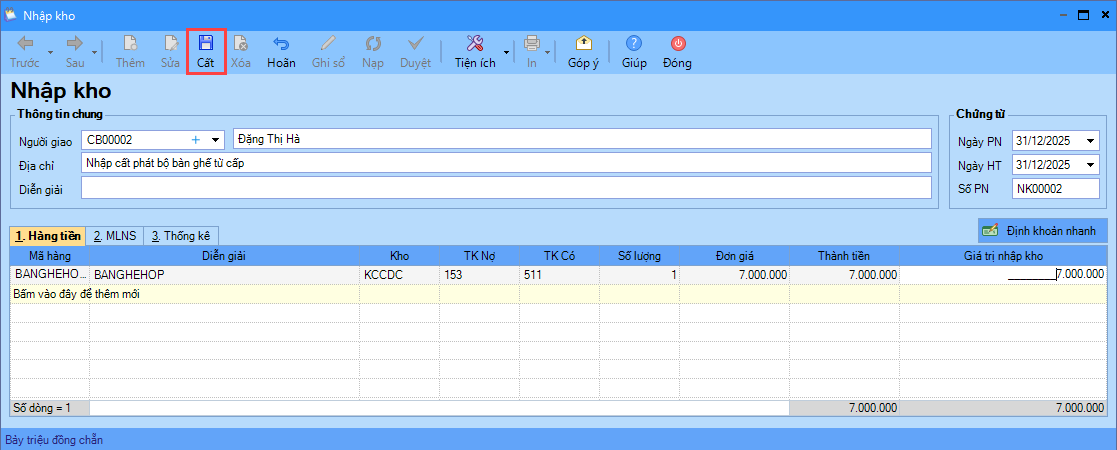Screen dimensions: 1117x450
Task: Open the Tiện ích tools icon
Action: click(475, 44)
